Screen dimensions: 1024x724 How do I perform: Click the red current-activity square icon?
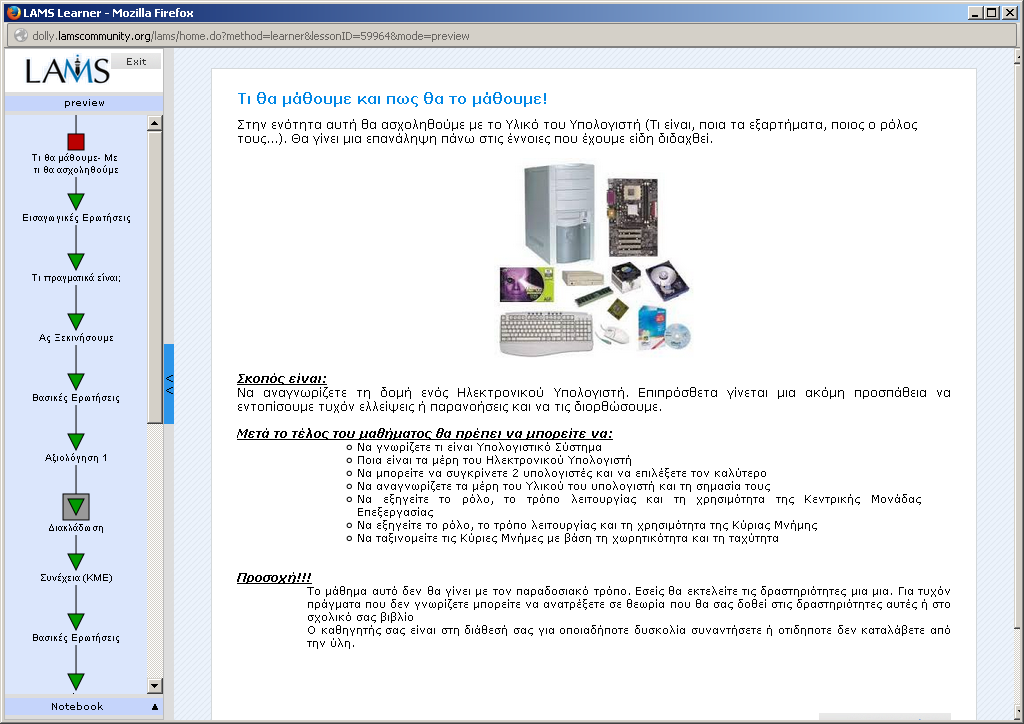tap(76, 142)
